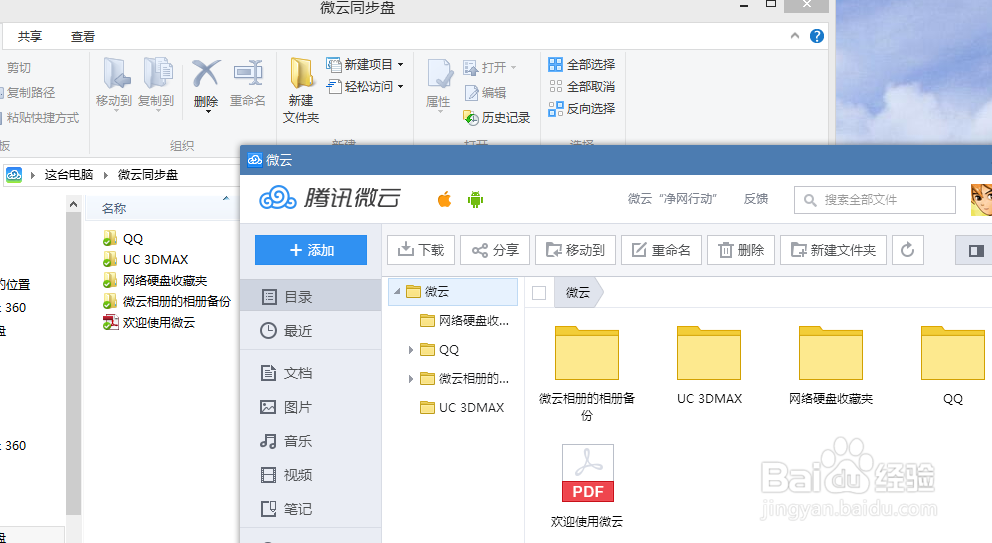
Task: Click the Explorer ribbon 删除 icon
Action: 206,74
